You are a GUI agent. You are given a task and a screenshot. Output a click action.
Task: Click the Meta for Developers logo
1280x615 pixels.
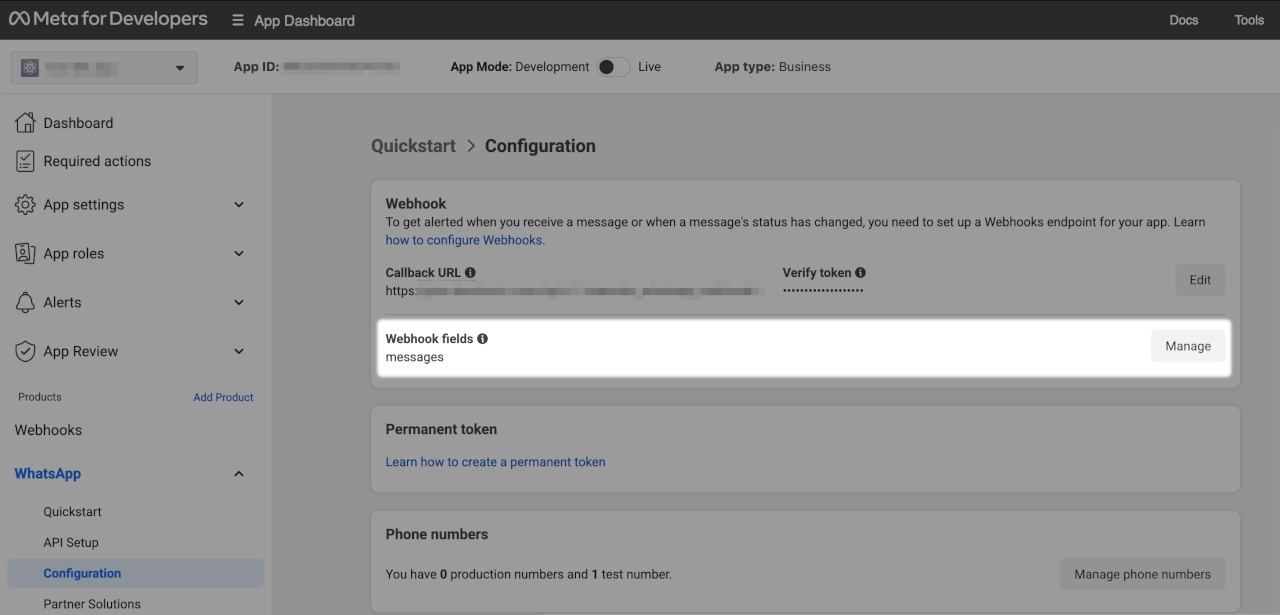[x=108, y=19]
